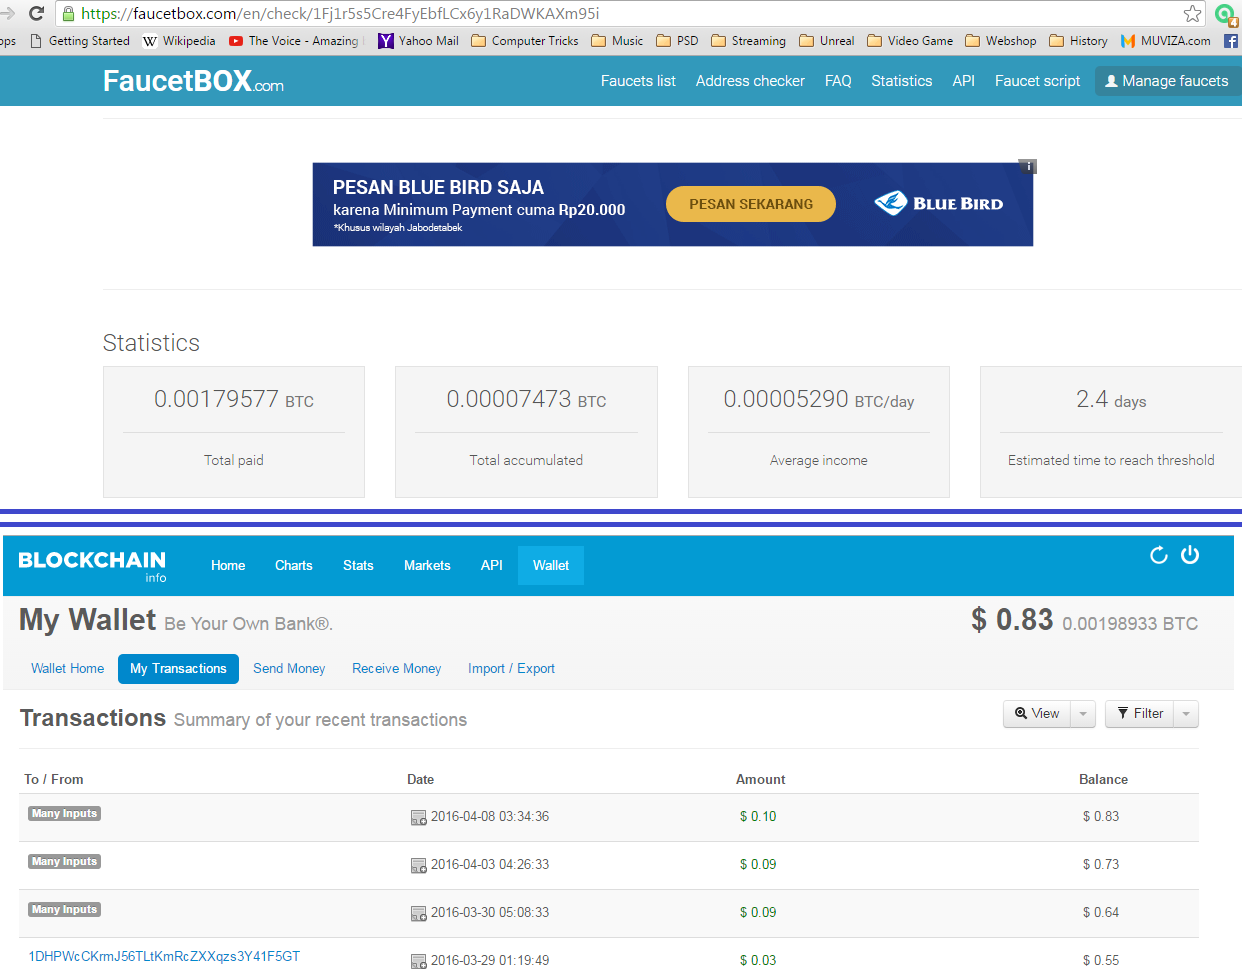The image size is (1242, 969).
Task: Click the PESAN SEKARANG ad button
Action: (x=751, y=204)
